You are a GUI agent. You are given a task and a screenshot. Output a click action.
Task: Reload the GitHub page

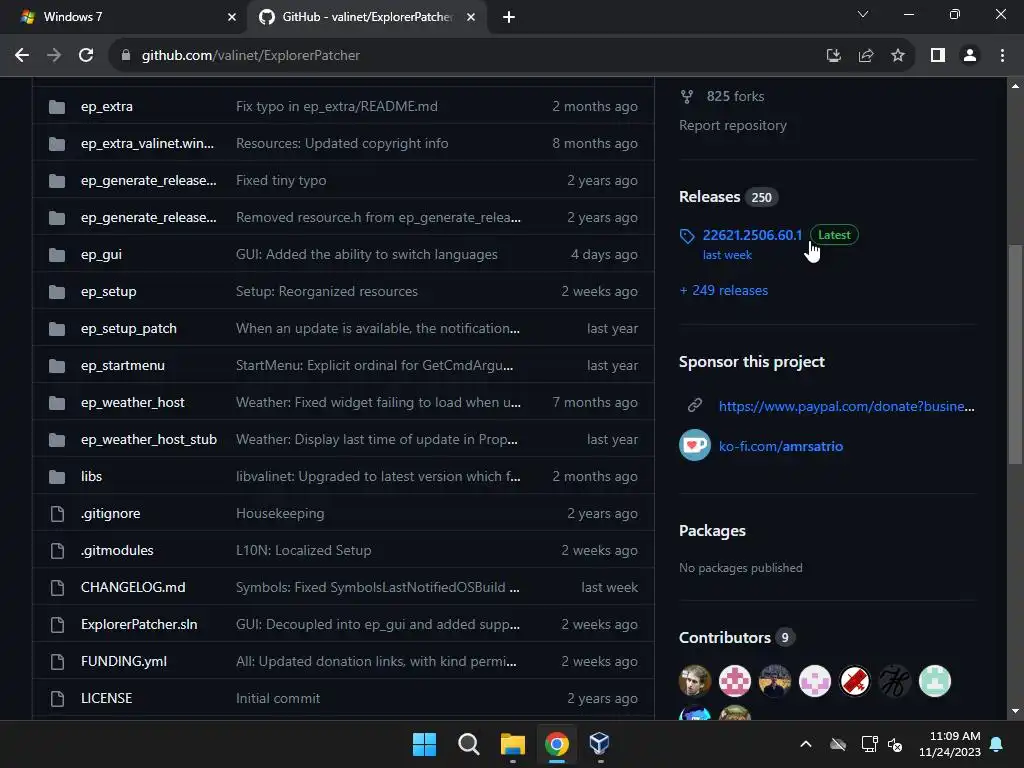(86, 56)
